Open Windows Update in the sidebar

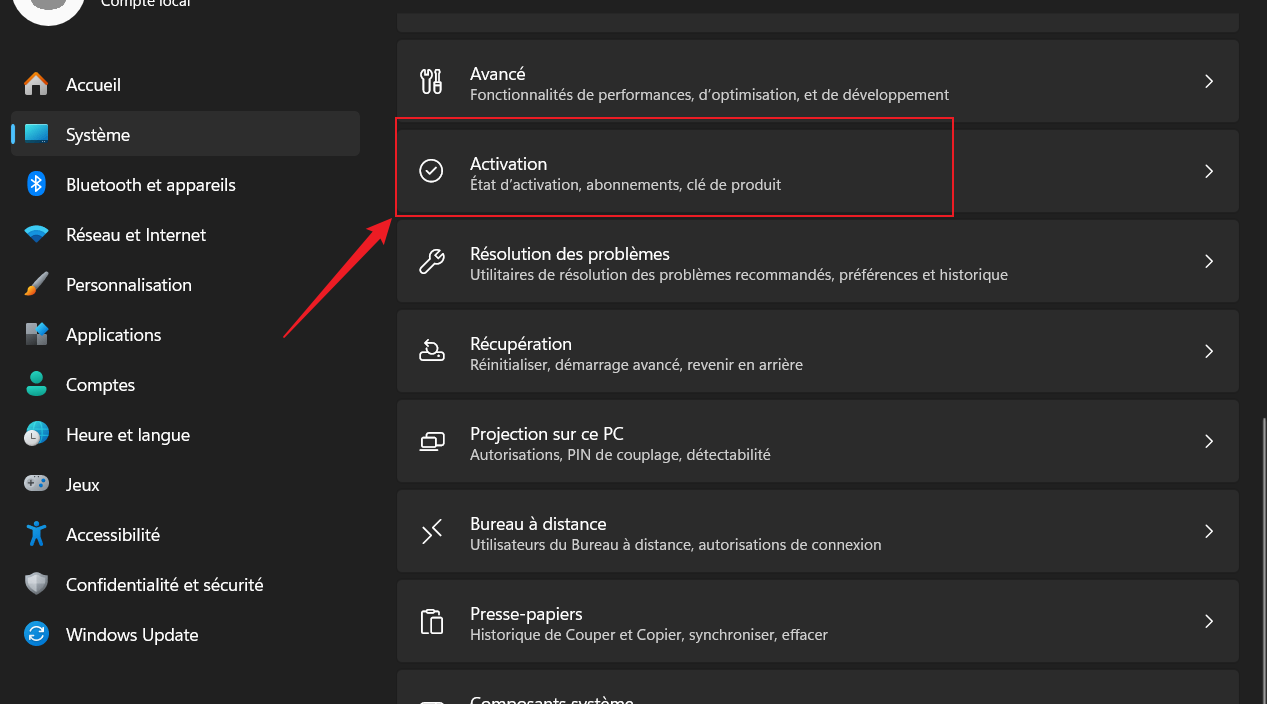(x=185, y=634)
